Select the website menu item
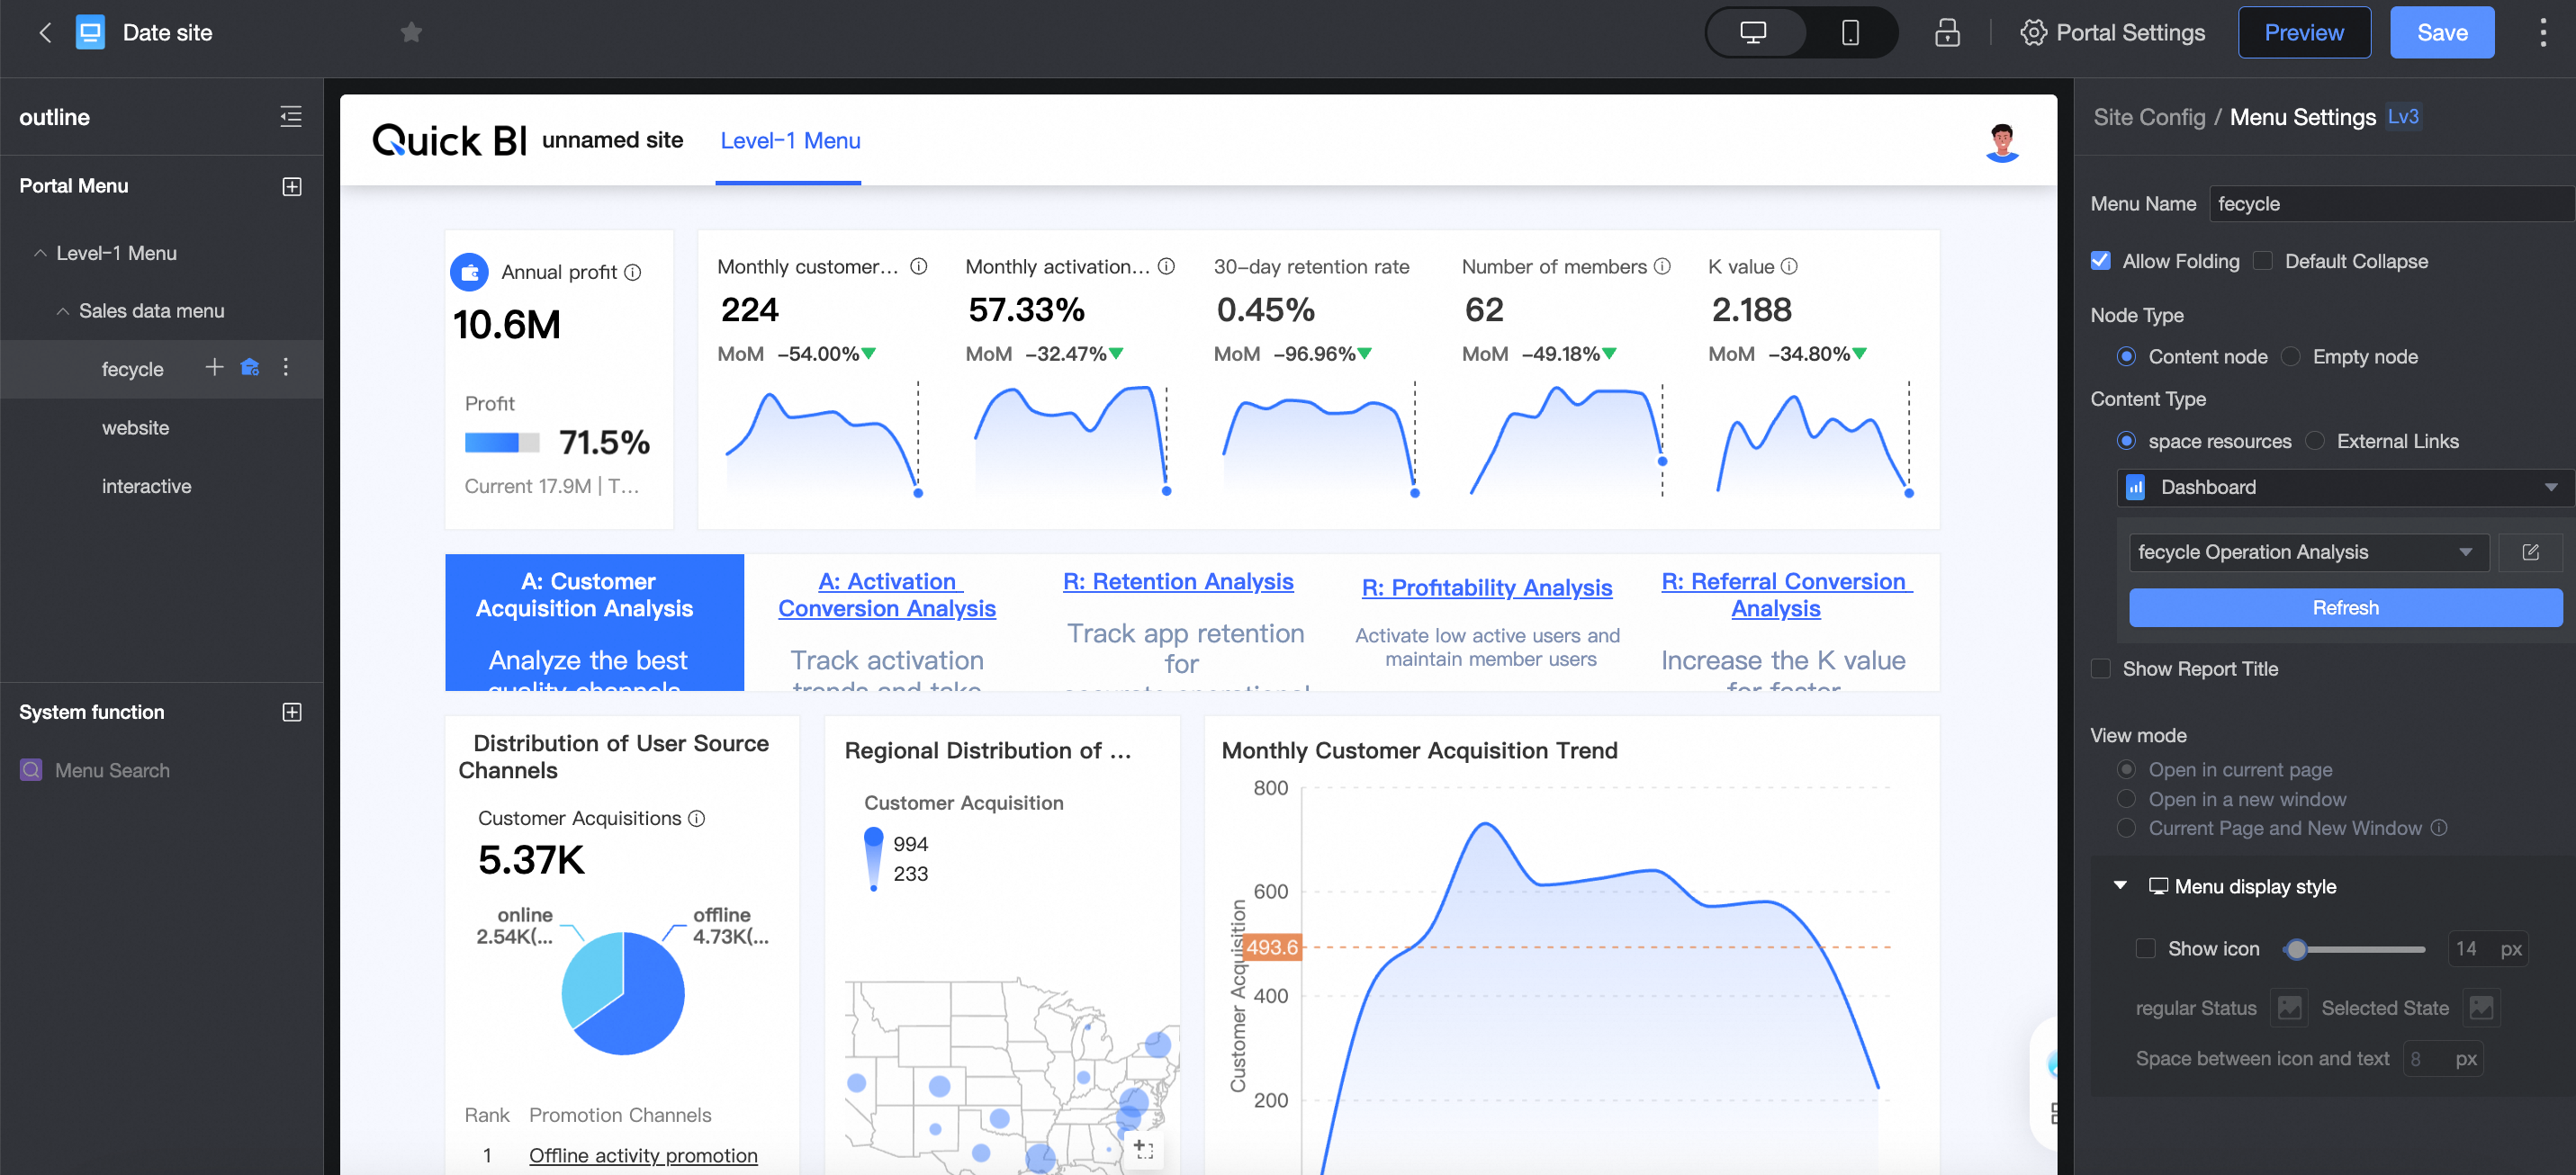This screenshot has height=1175, width=2576. point(135,428)
